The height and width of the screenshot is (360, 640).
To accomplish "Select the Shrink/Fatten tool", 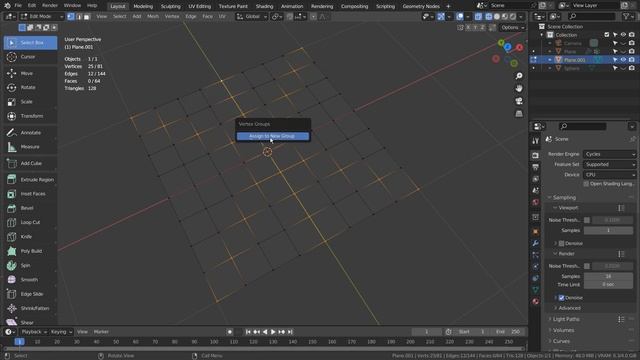I will pyautogui.click(x=31, y=308).
